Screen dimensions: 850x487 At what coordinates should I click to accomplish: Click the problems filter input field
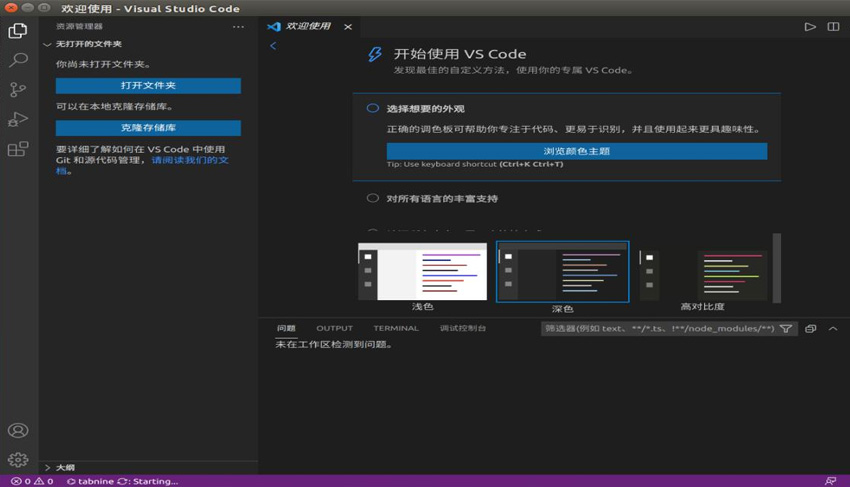click(660, 329)
